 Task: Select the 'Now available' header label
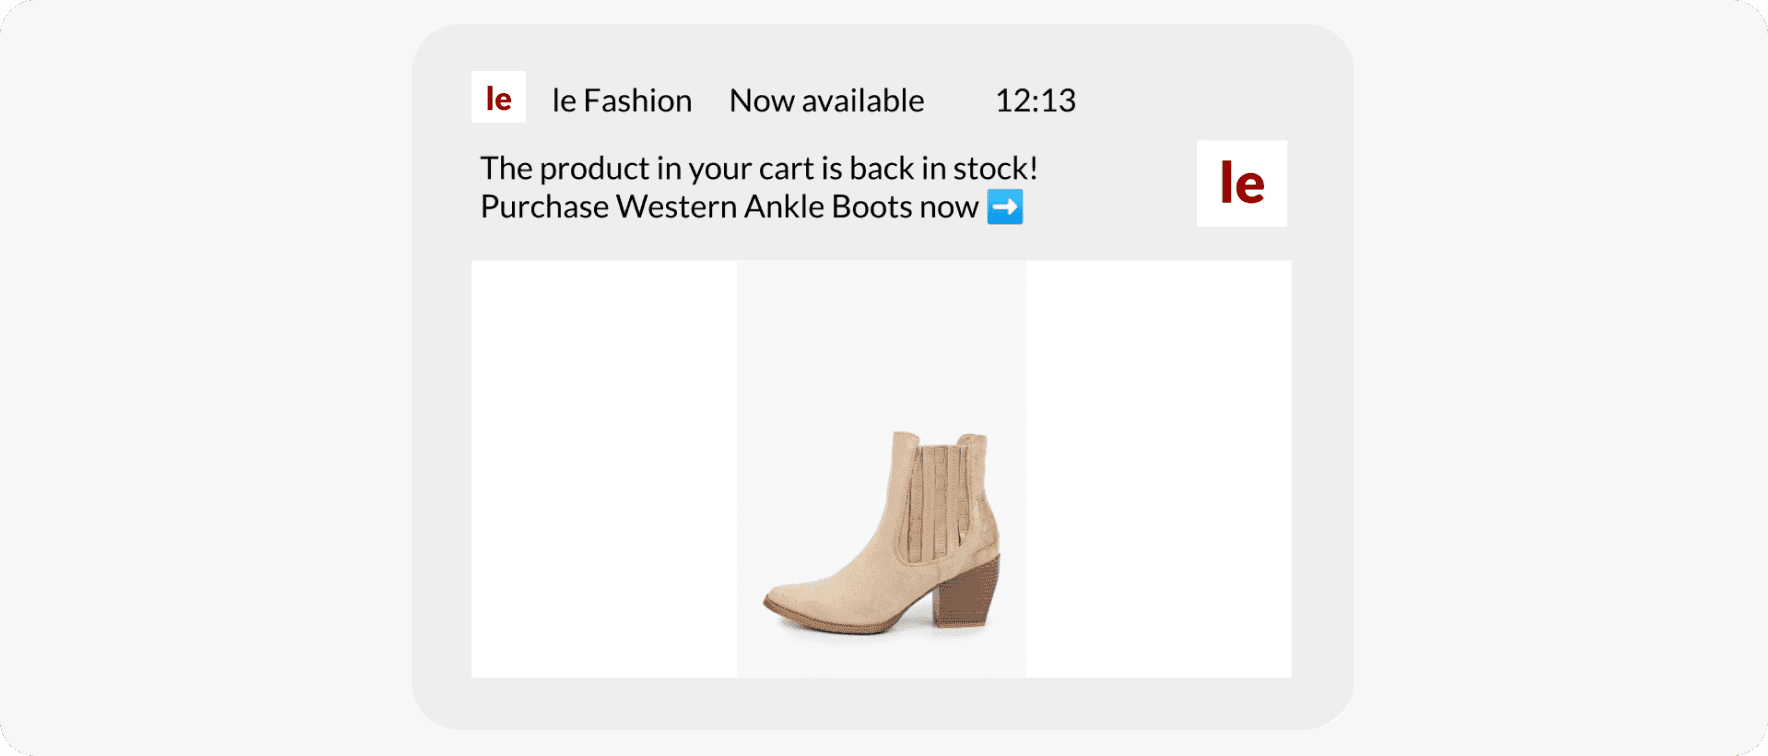tap(826, 100)
